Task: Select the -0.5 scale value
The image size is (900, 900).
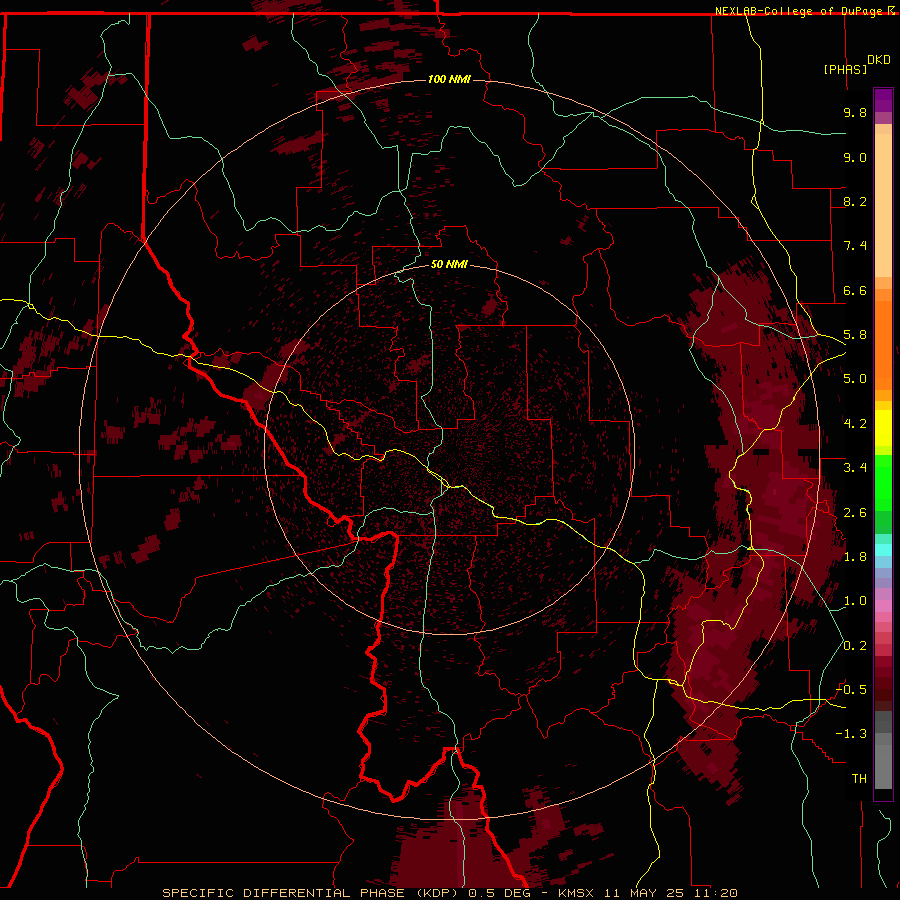Action: 851,690
